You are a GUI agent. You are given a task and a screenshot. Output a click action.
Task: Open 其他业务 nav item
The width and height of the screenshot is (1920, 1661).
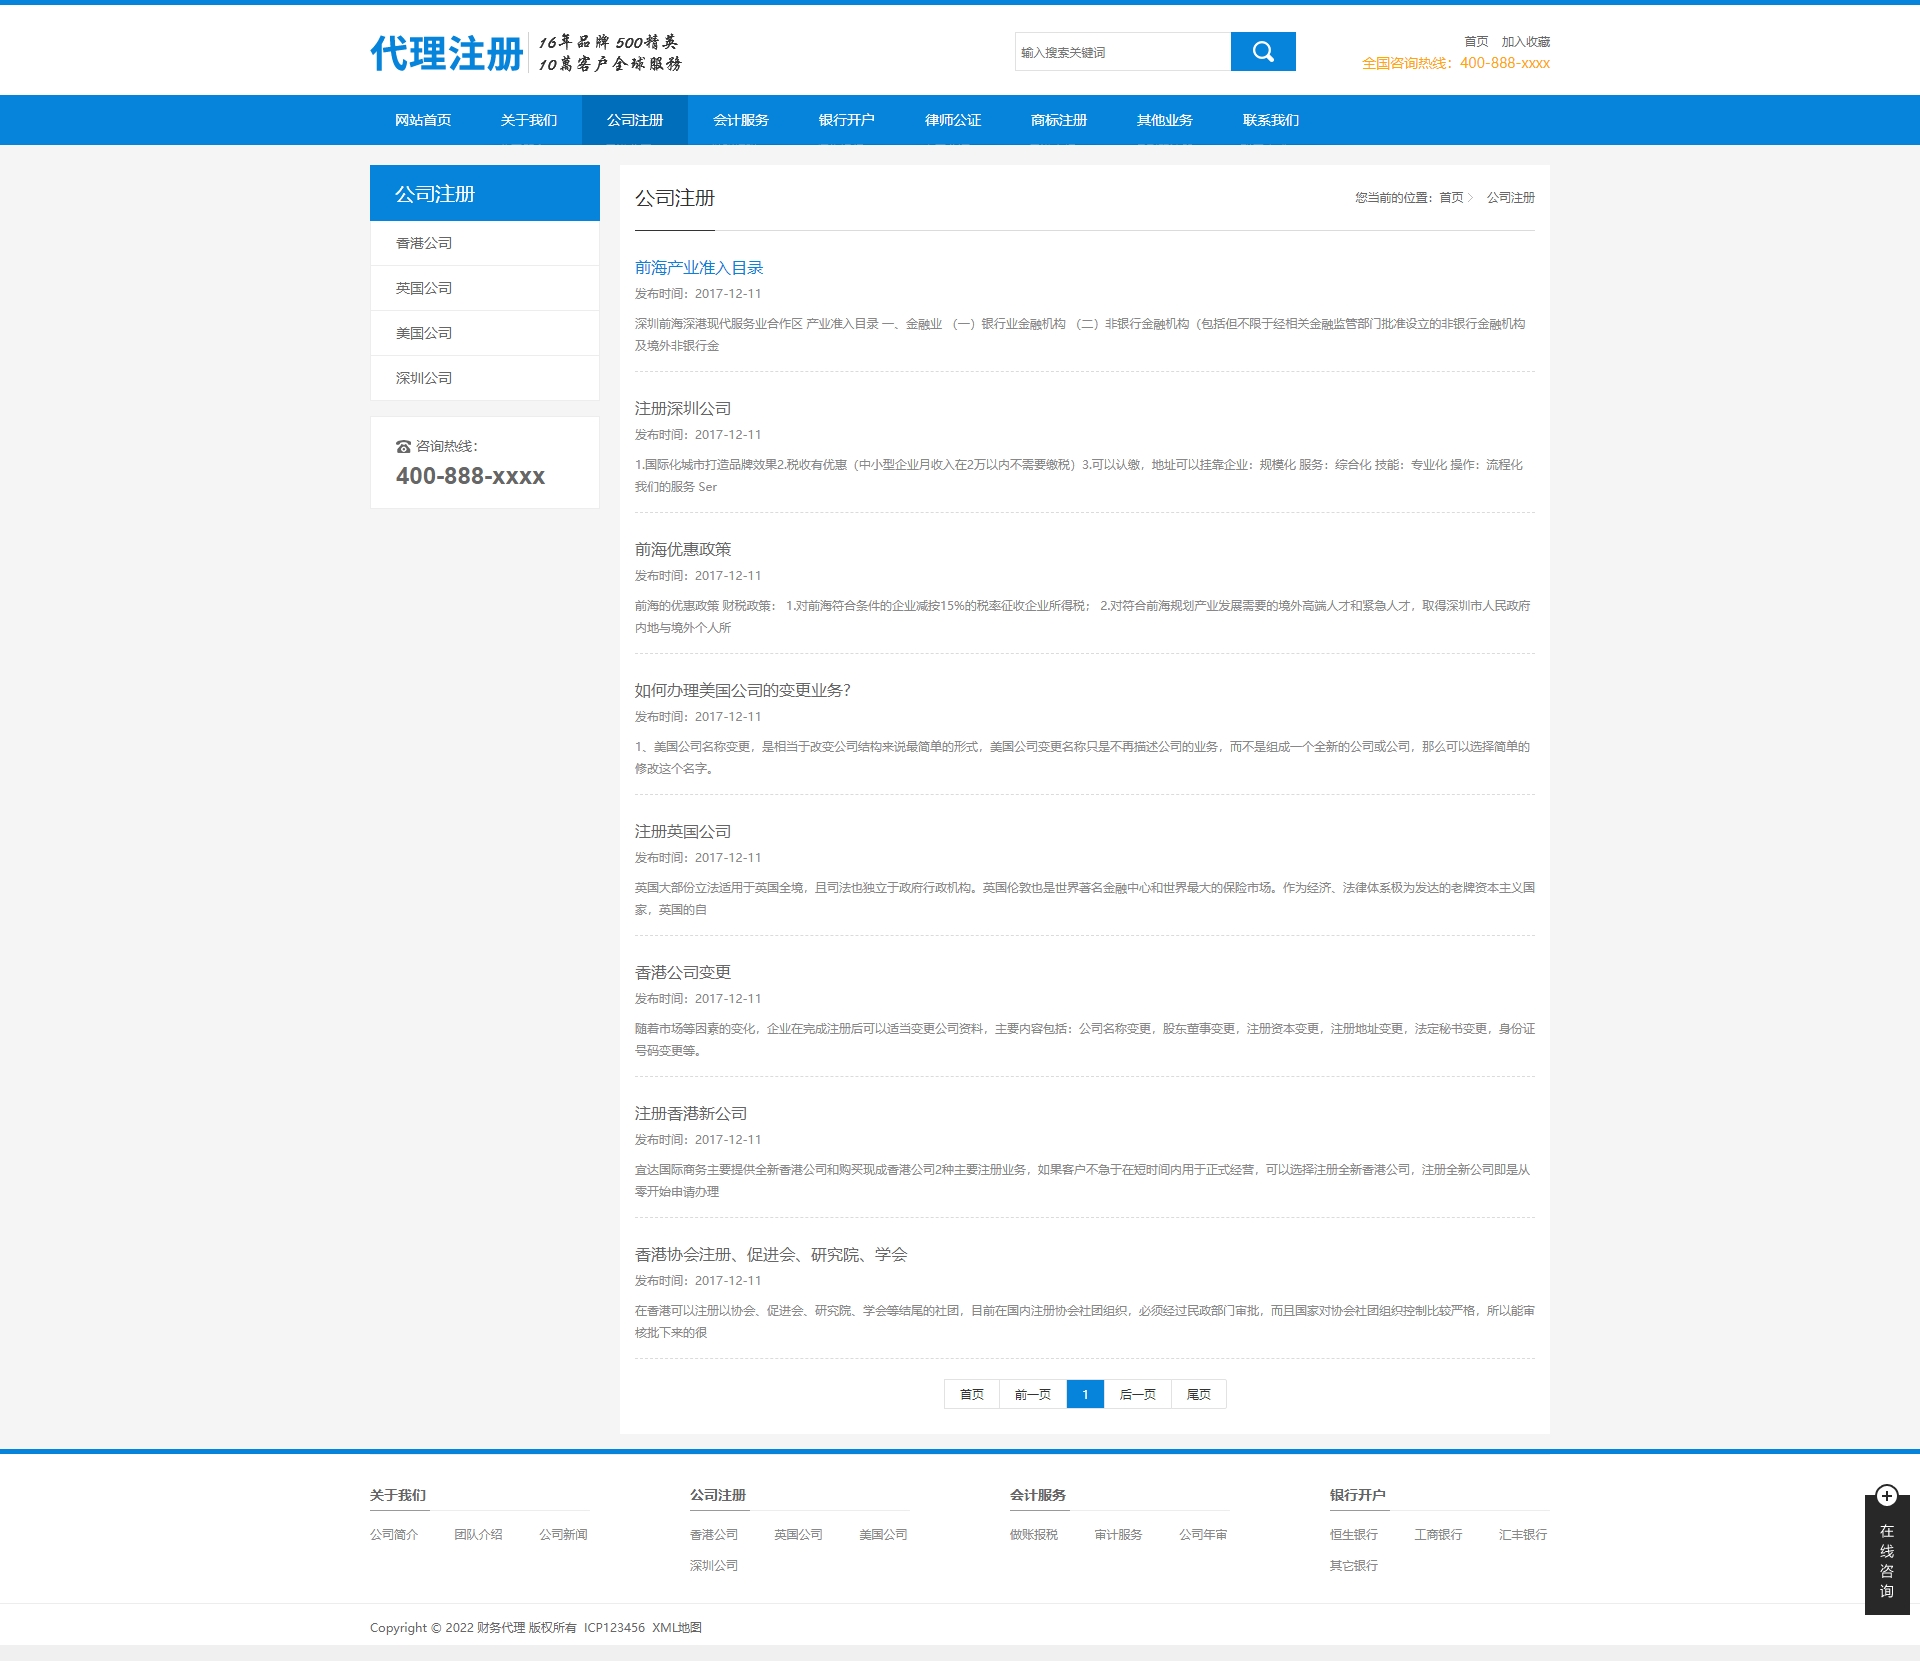click(x=1165, y=120)
